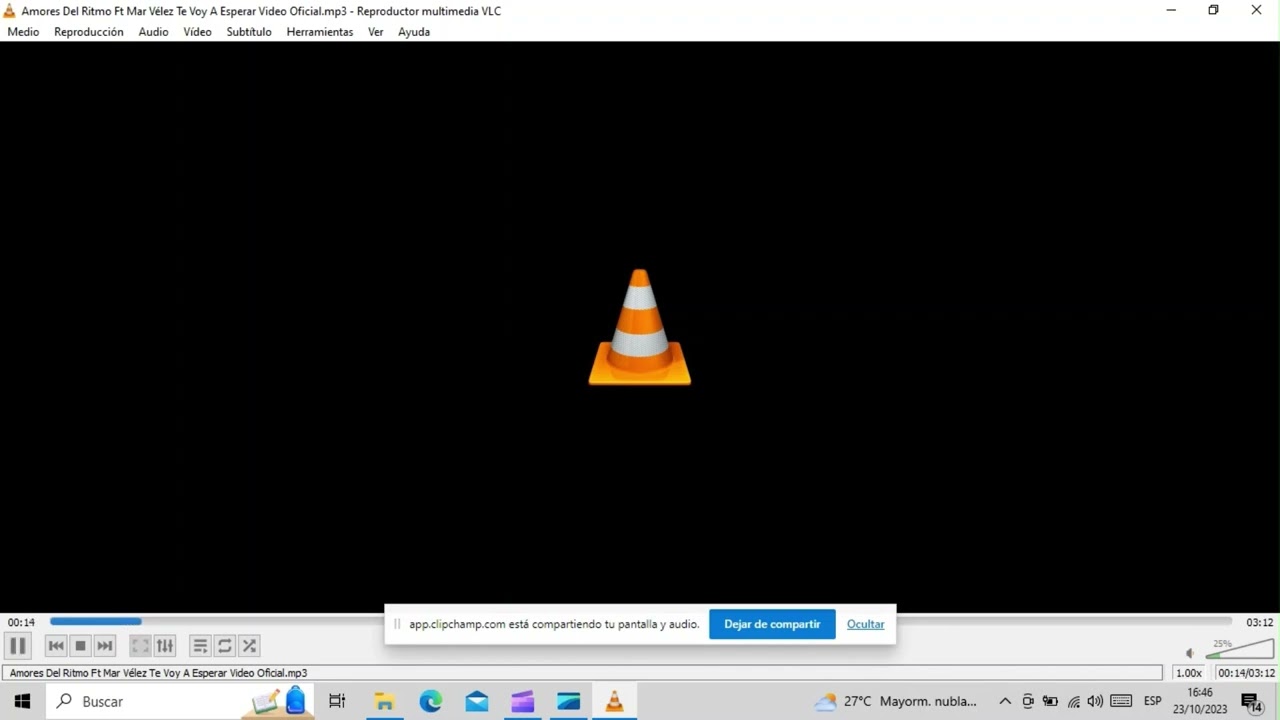Toggle the loop repeat mode
Viewport: 1280px width, 720px height.
pos(225,646)
